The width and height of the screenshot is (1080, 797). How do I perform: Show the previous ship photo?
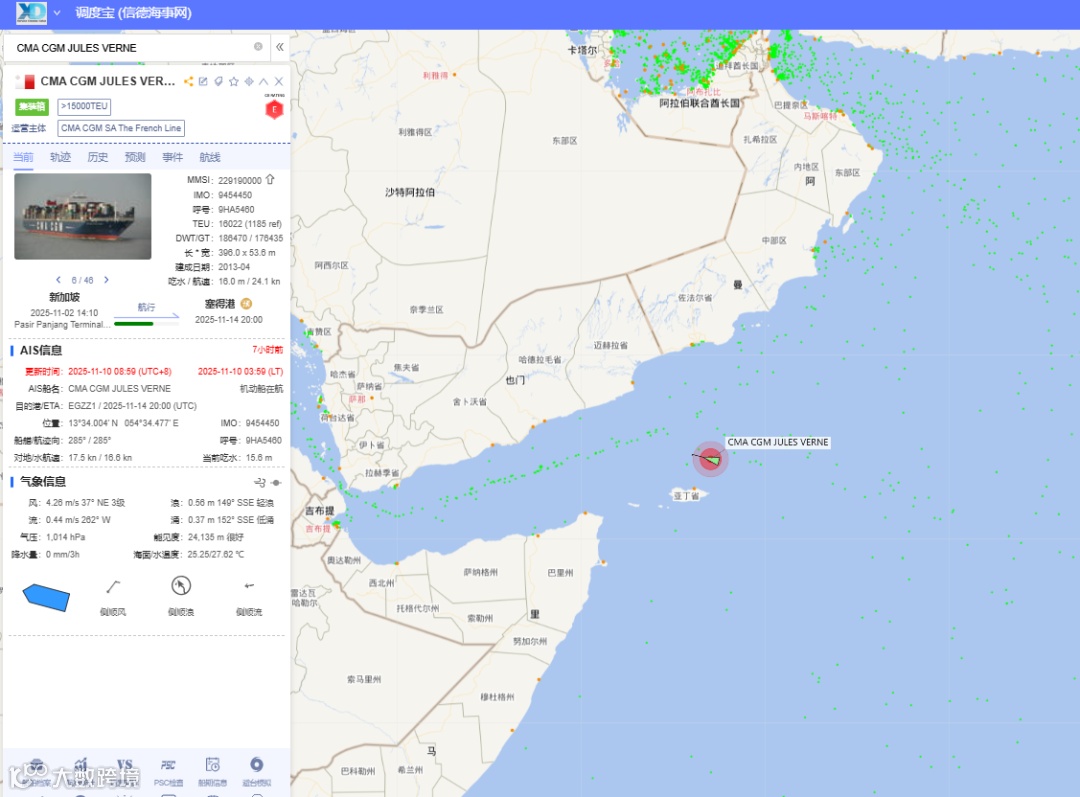click(x=59, y=280)
